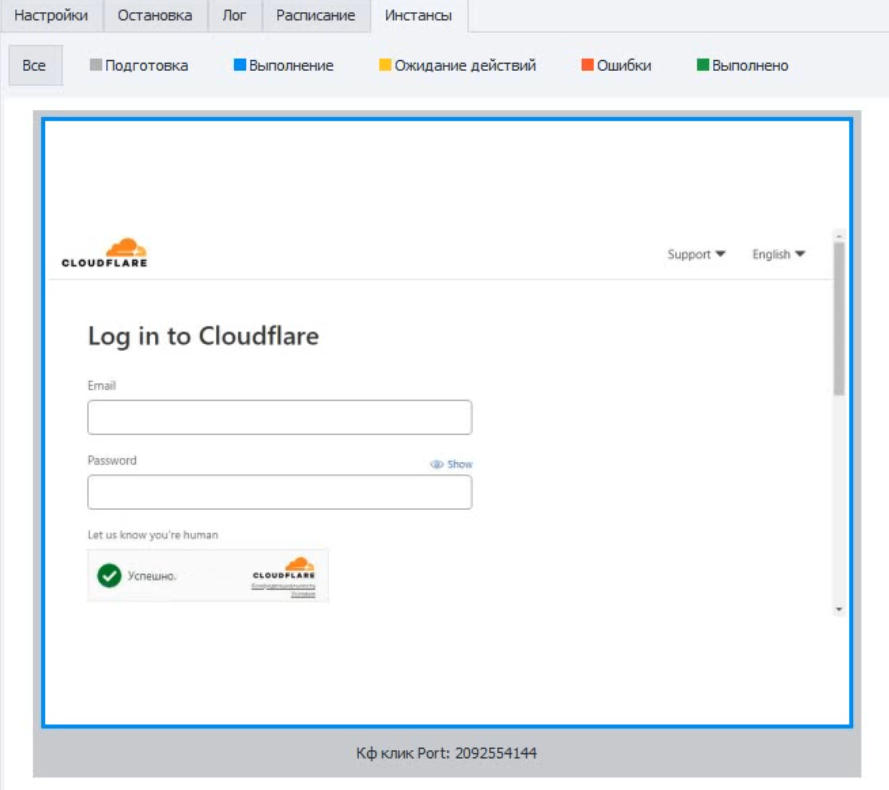Click the 'Успешно' captcha status text
Image resolution: width=889 pixels, height=790 pixels.
151,576
